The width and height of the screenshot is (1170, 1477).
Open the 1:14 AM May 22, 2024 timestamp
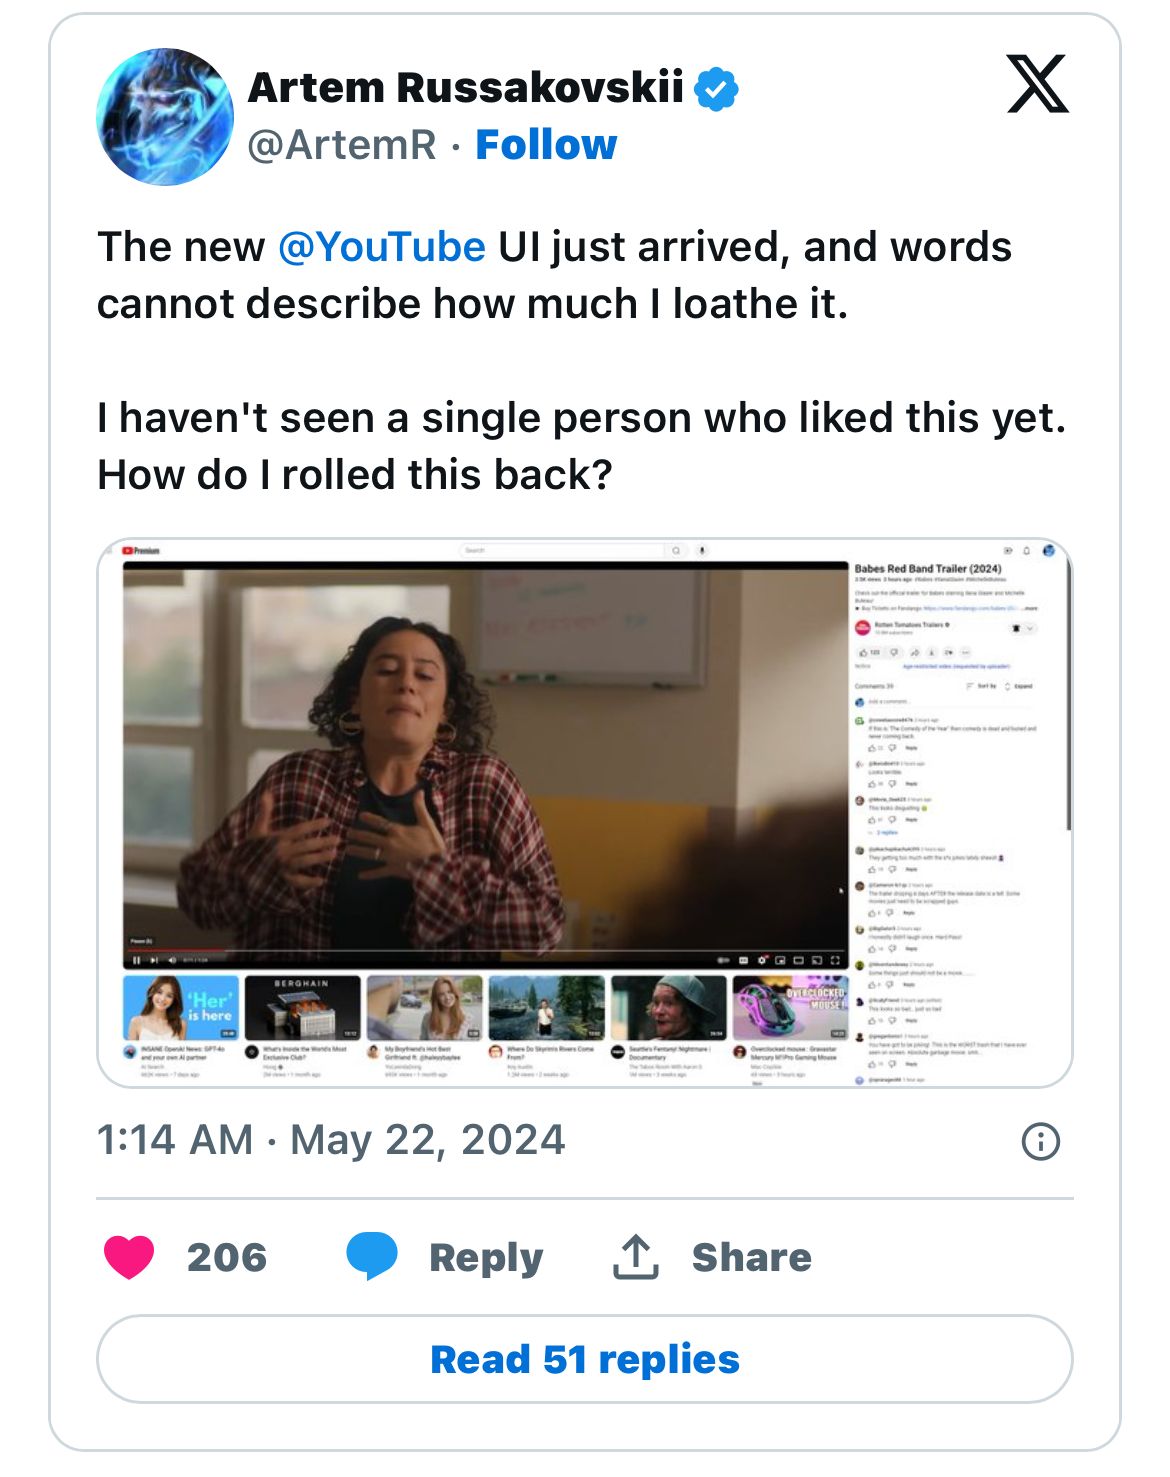coord(331,1140)
